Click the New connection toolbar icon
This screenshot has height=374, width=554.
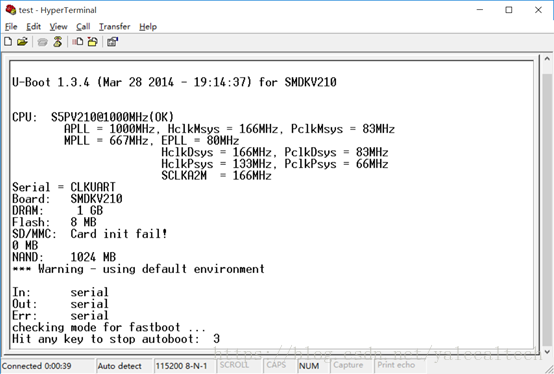click(x=8, y=42)
